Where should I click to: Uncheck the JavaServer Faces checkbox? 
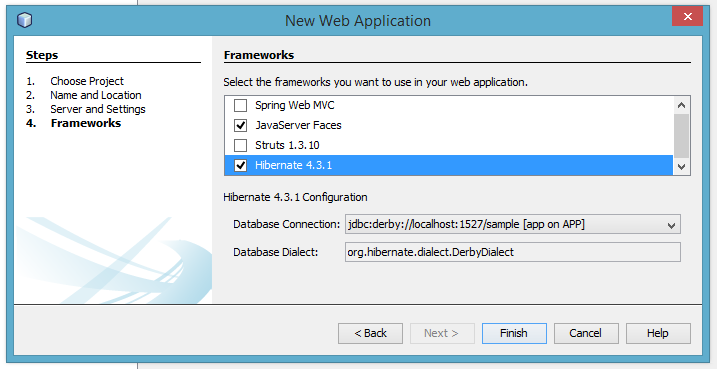pos(241,125)
